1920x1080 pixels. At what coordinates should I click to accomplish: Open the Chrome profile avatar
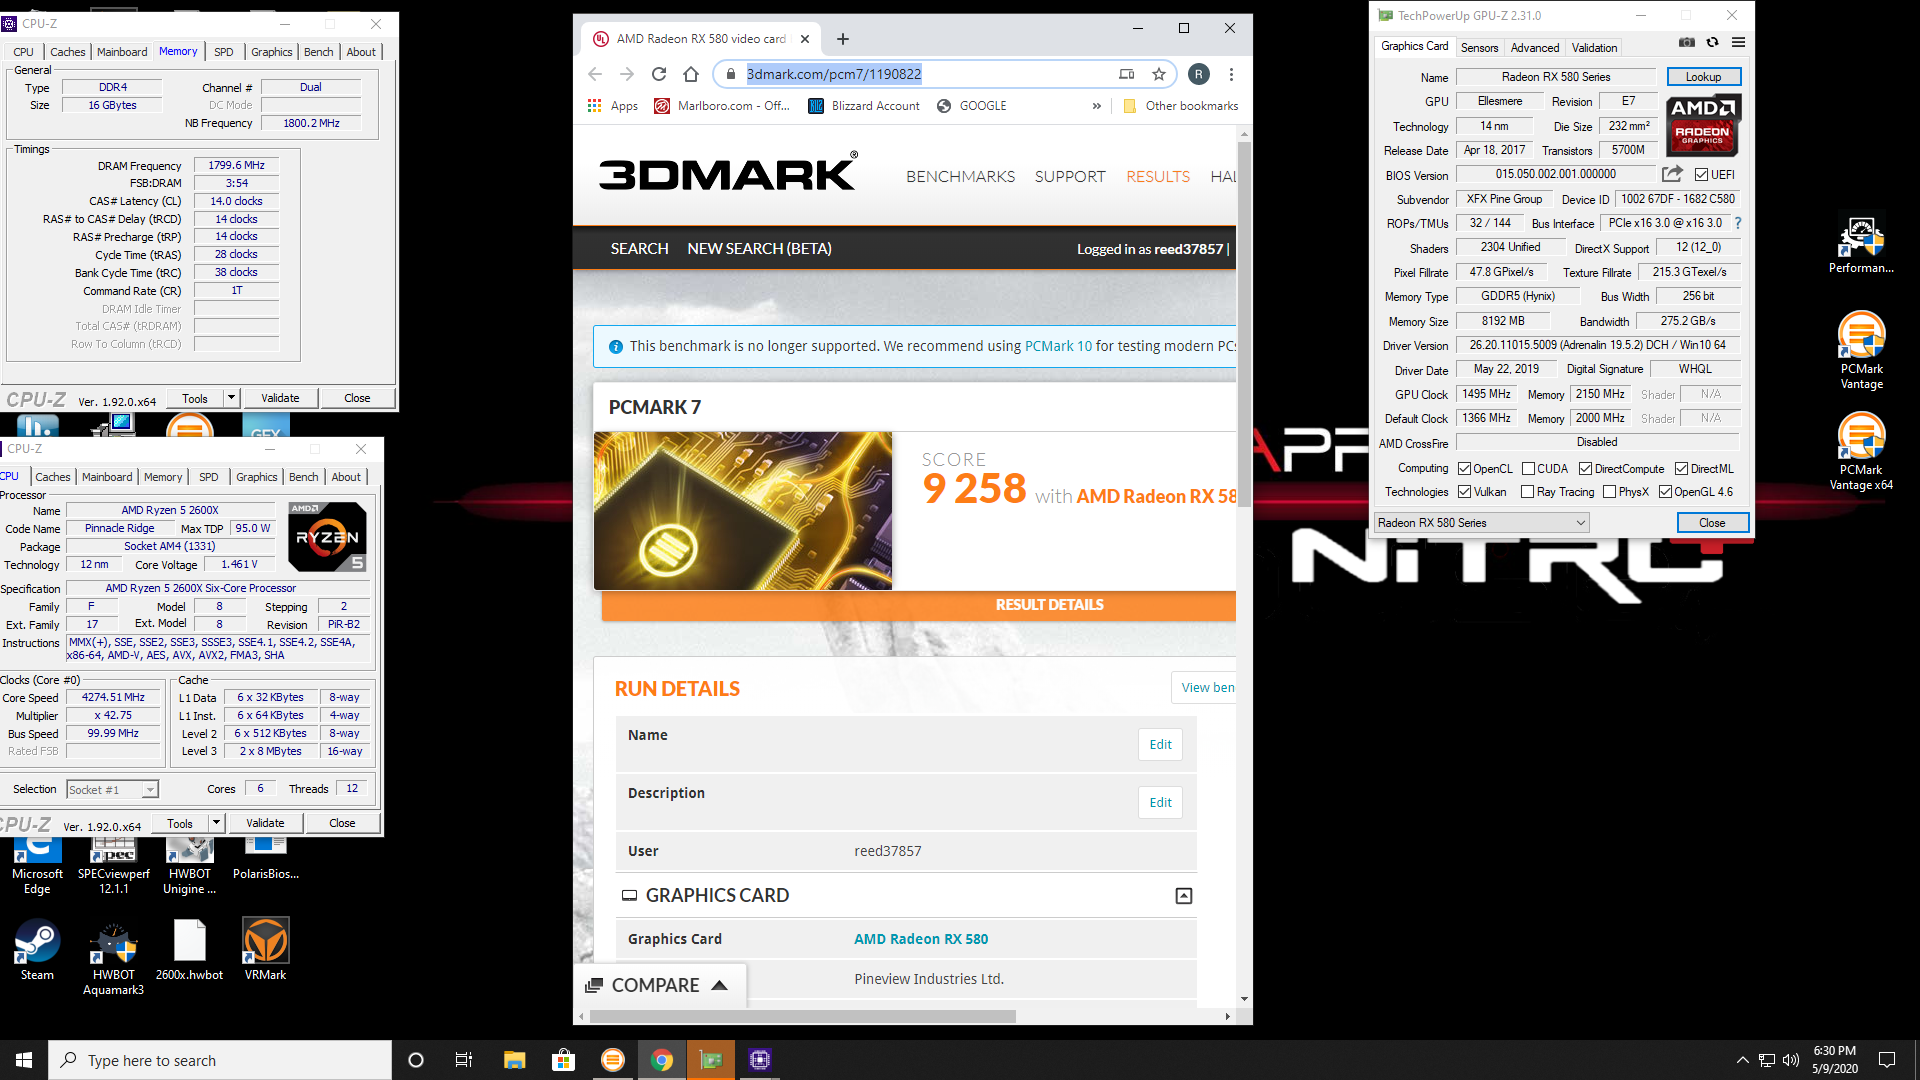[x=1199, y=74]
